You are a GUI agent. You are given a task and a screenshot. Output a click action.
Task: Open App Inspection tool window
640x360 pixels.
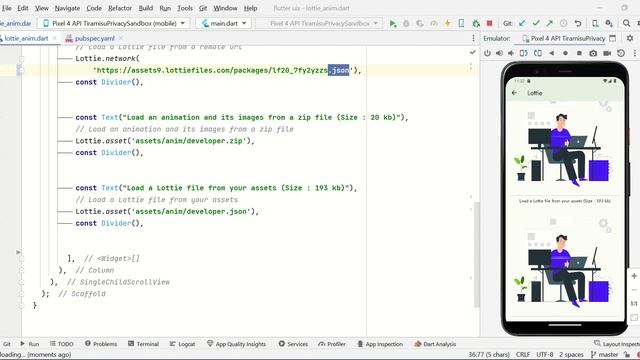380,344
